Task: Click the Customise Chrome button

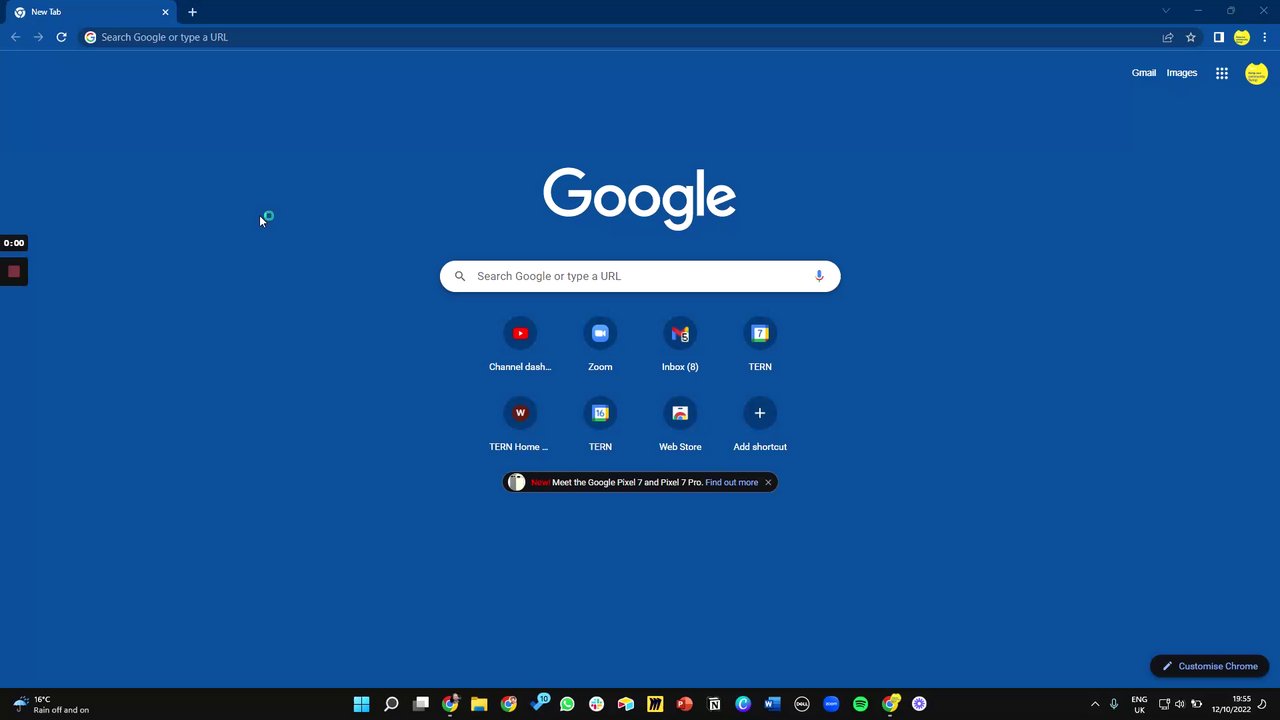Action: [1210, 666]
